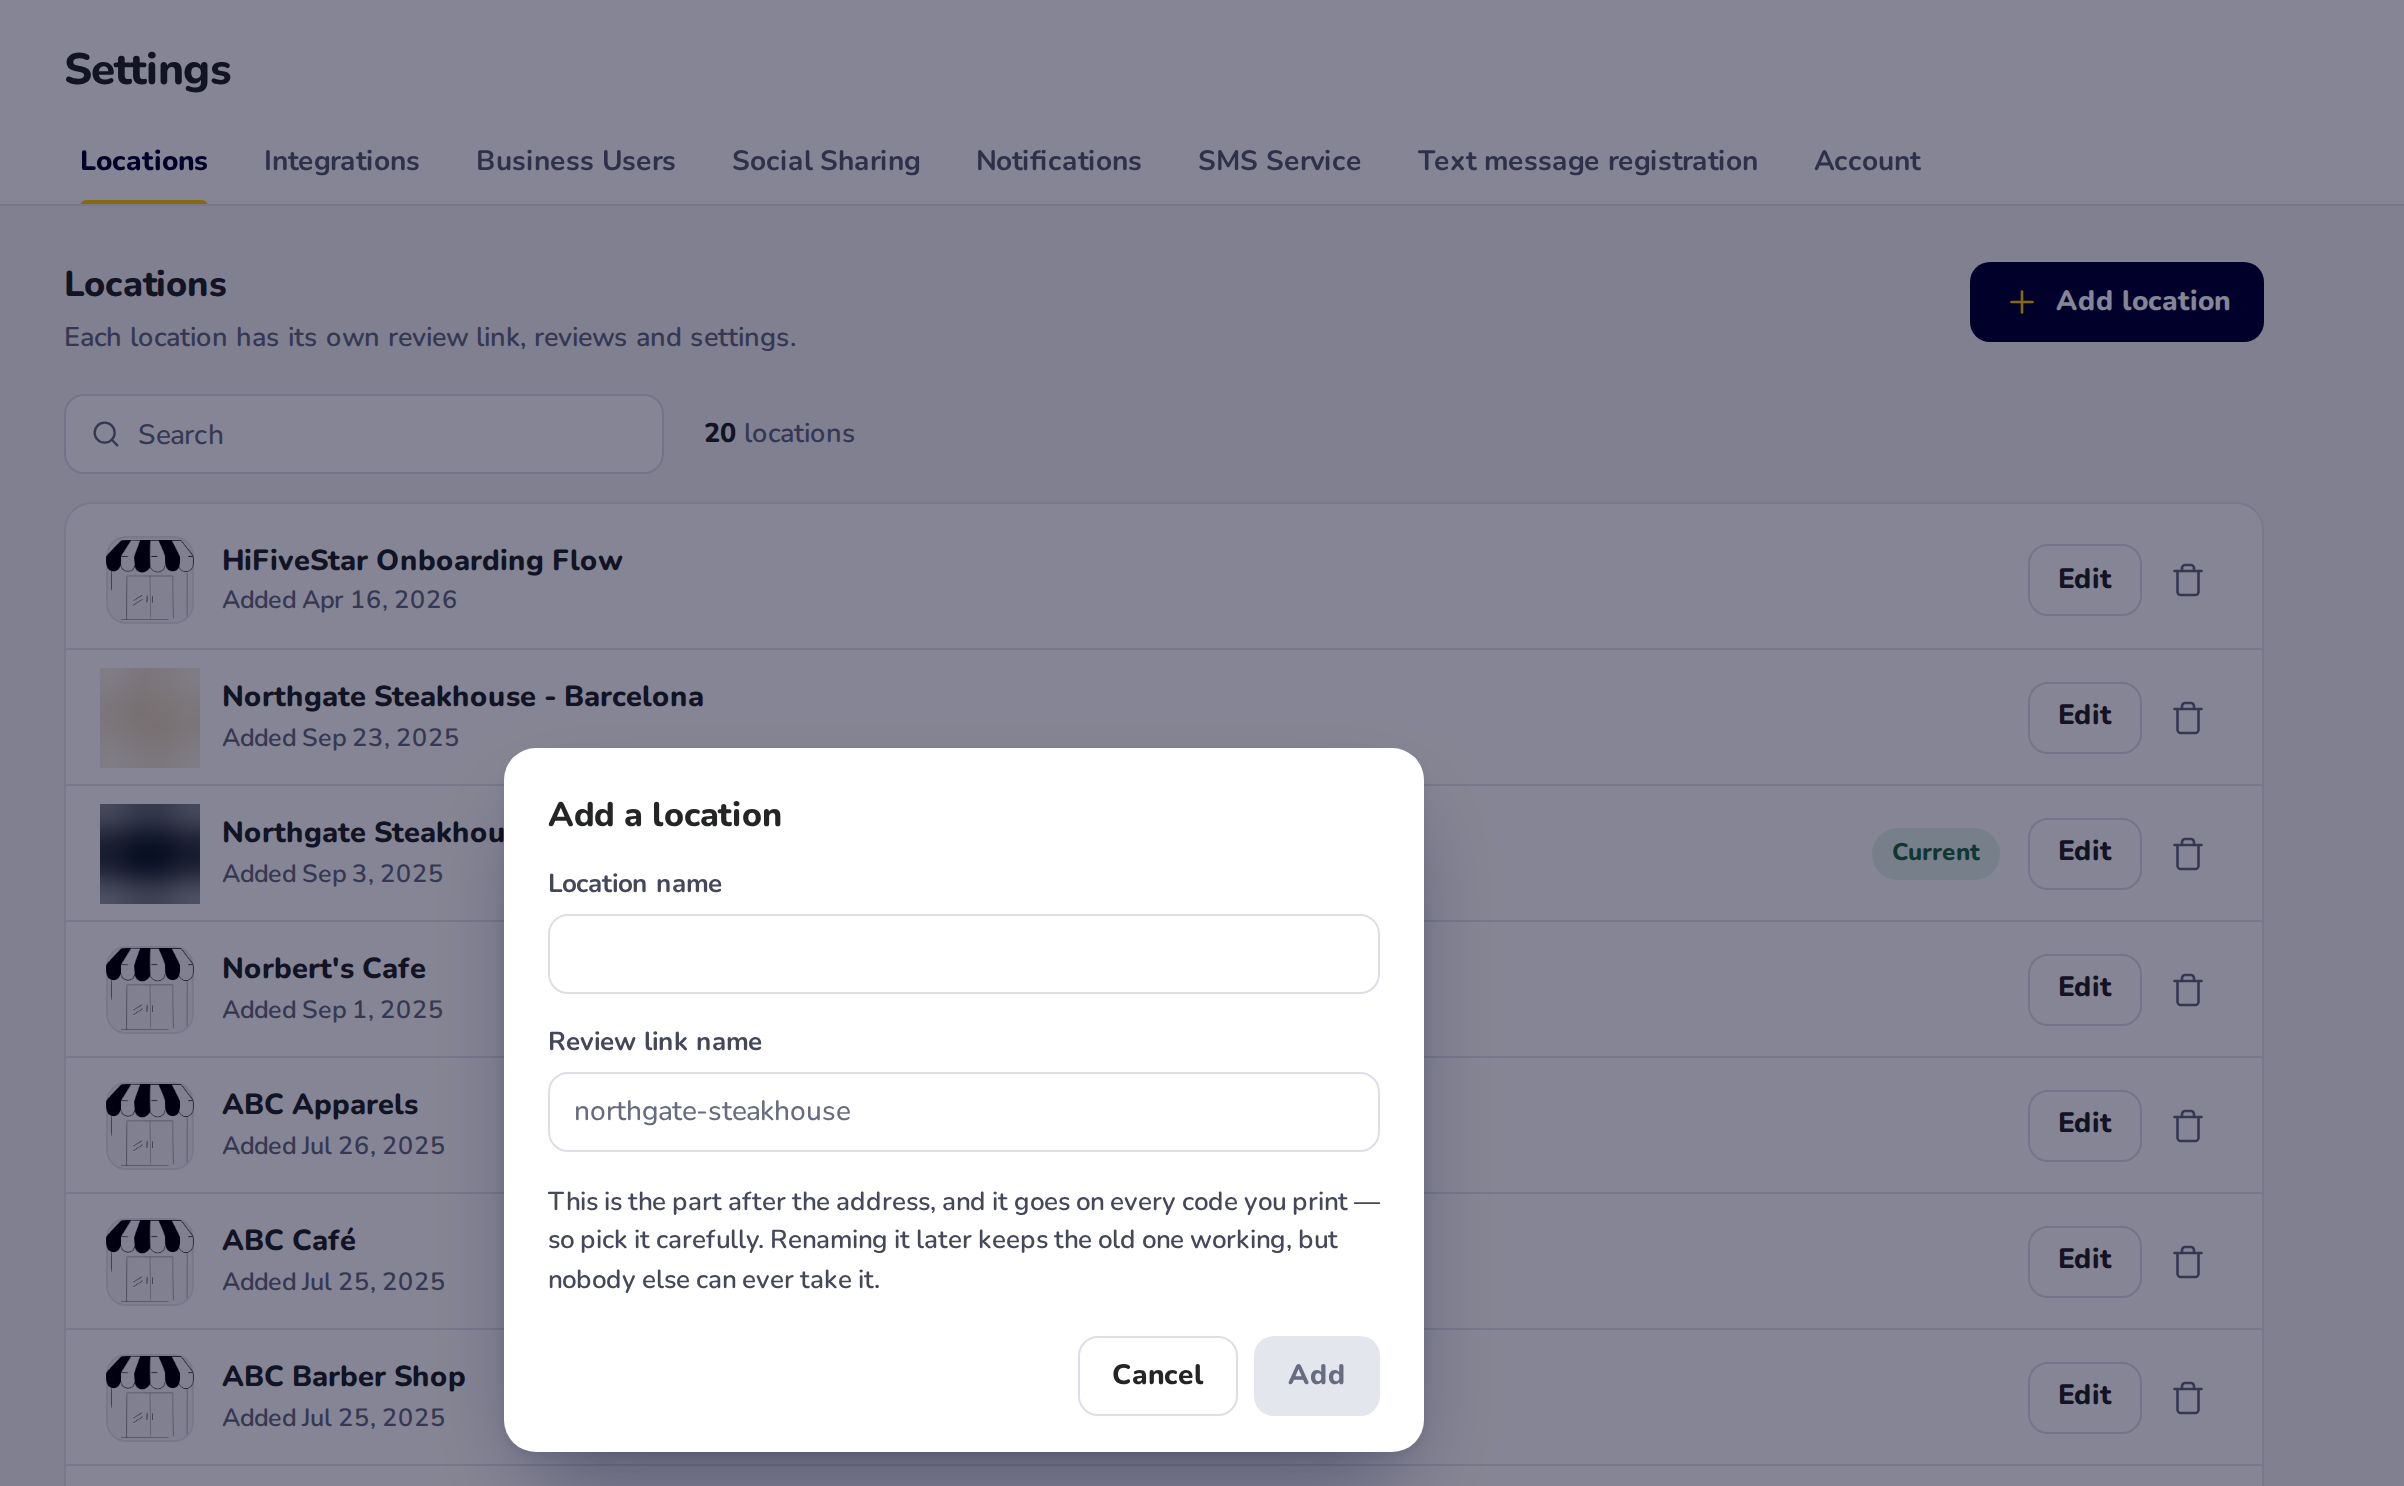
Task: Delete Norbert's Cafe using its trash icon
Action: [x=2188, y=989]
